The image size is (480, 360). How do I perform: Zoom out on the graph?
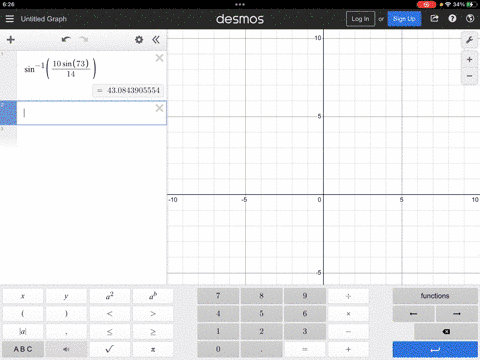pyautogui.click(x=469, y=76)
